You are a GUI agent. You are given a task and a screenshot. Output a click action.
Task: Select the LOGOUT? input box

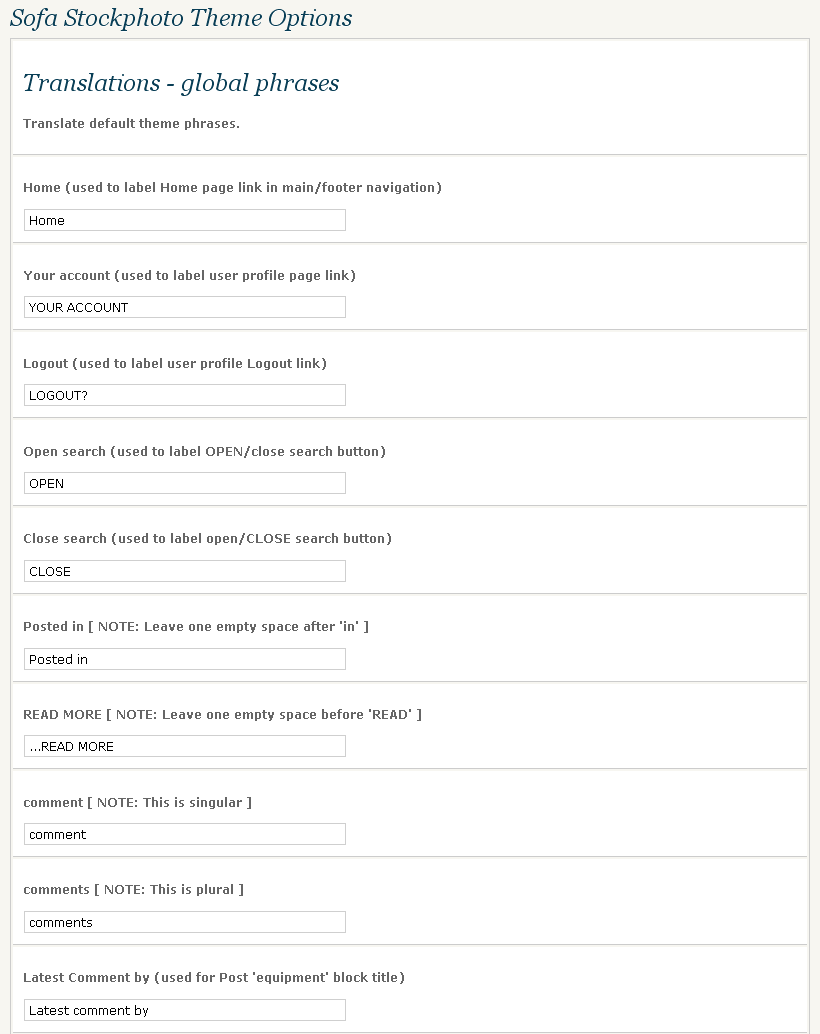[x=185, y=395]
